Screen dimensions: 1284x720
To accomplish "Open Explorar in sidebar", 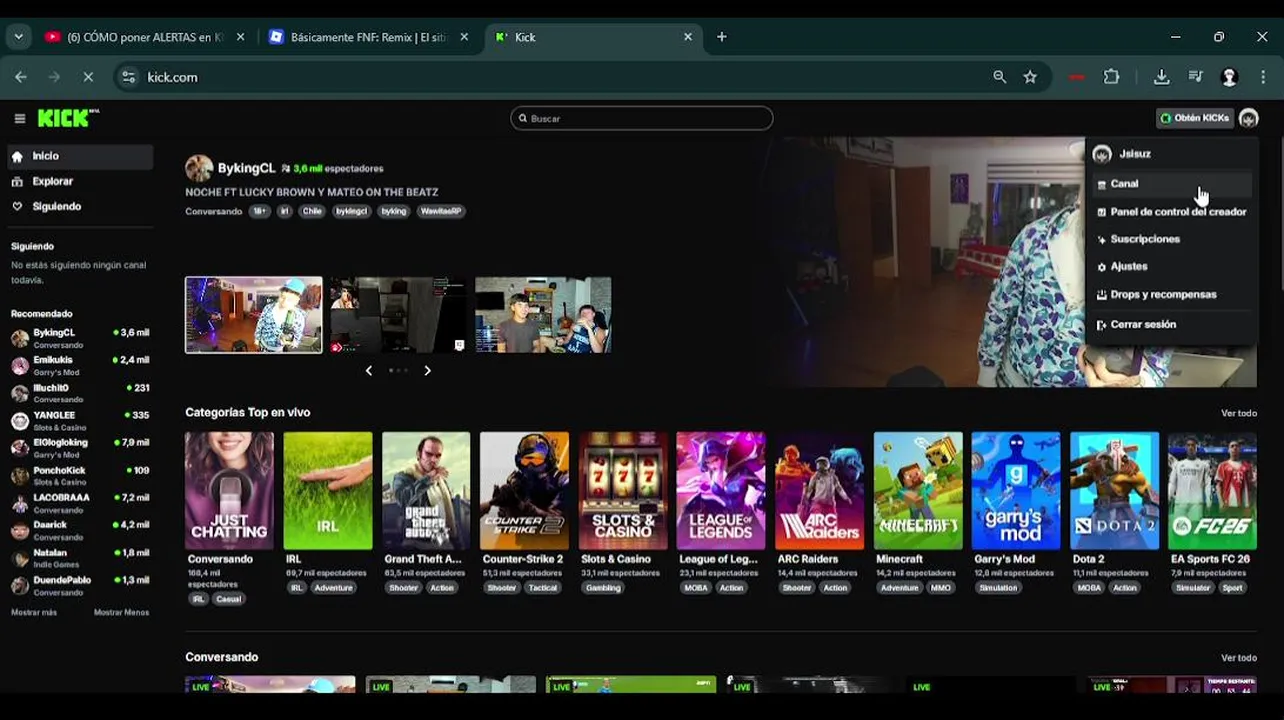I will (79, 181).
